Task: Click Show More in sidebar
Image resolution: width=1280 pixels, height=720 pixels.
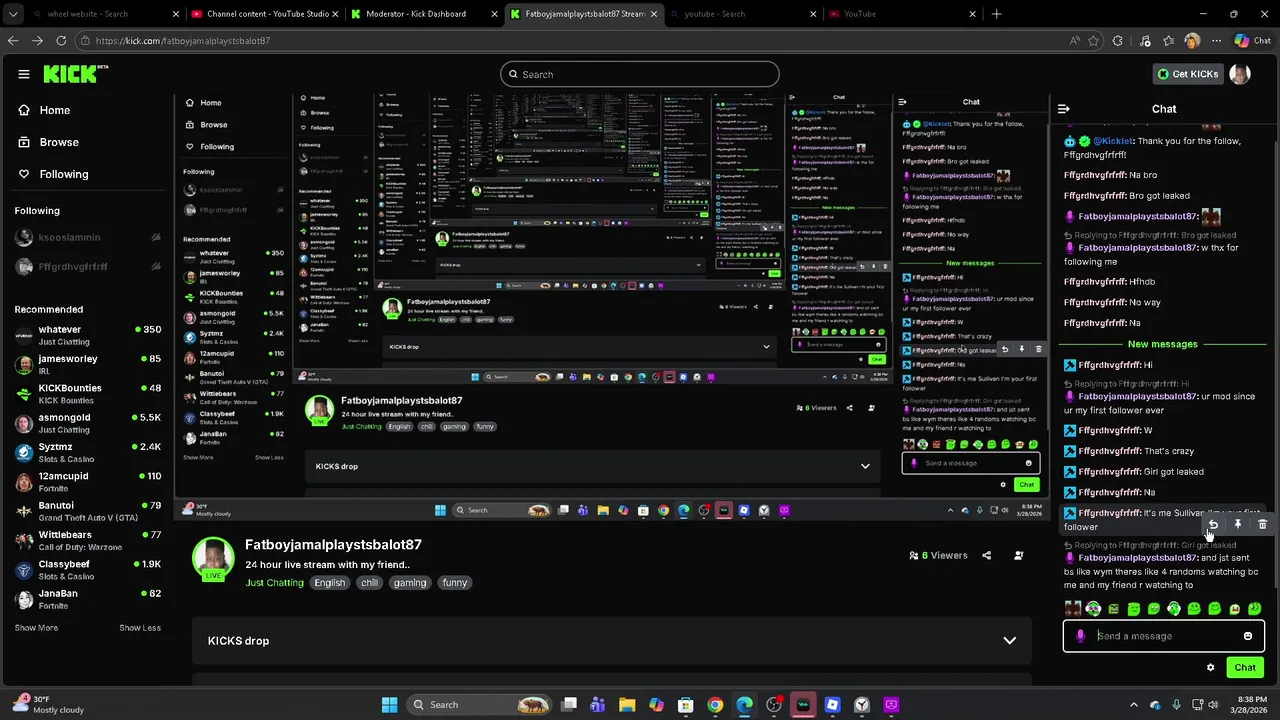Action: pyautogui.click(x=36, y=628)
